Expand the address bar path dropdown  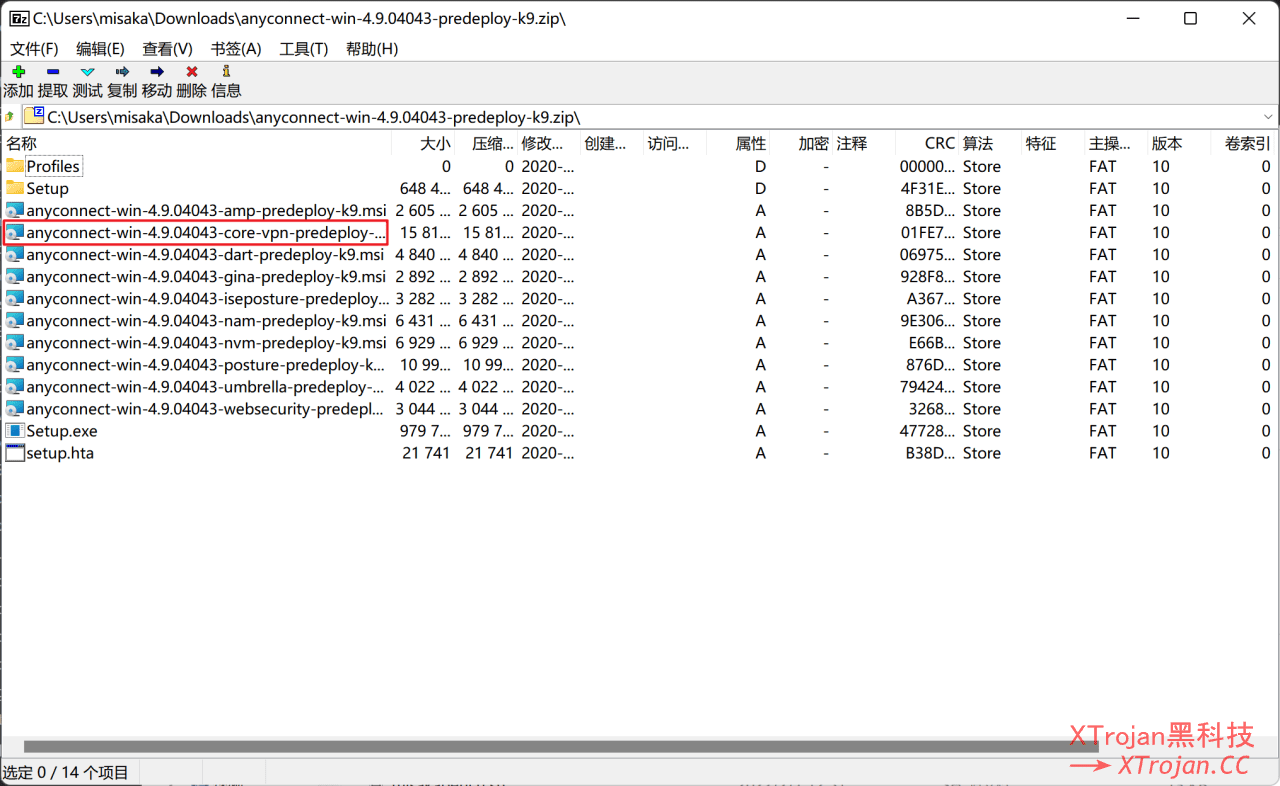click(1268, 117)
